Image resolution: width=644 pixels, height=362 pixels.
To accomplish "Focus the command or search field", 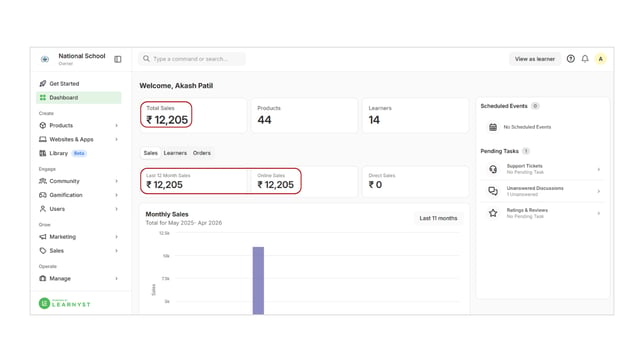I will [x=192, y=59].
